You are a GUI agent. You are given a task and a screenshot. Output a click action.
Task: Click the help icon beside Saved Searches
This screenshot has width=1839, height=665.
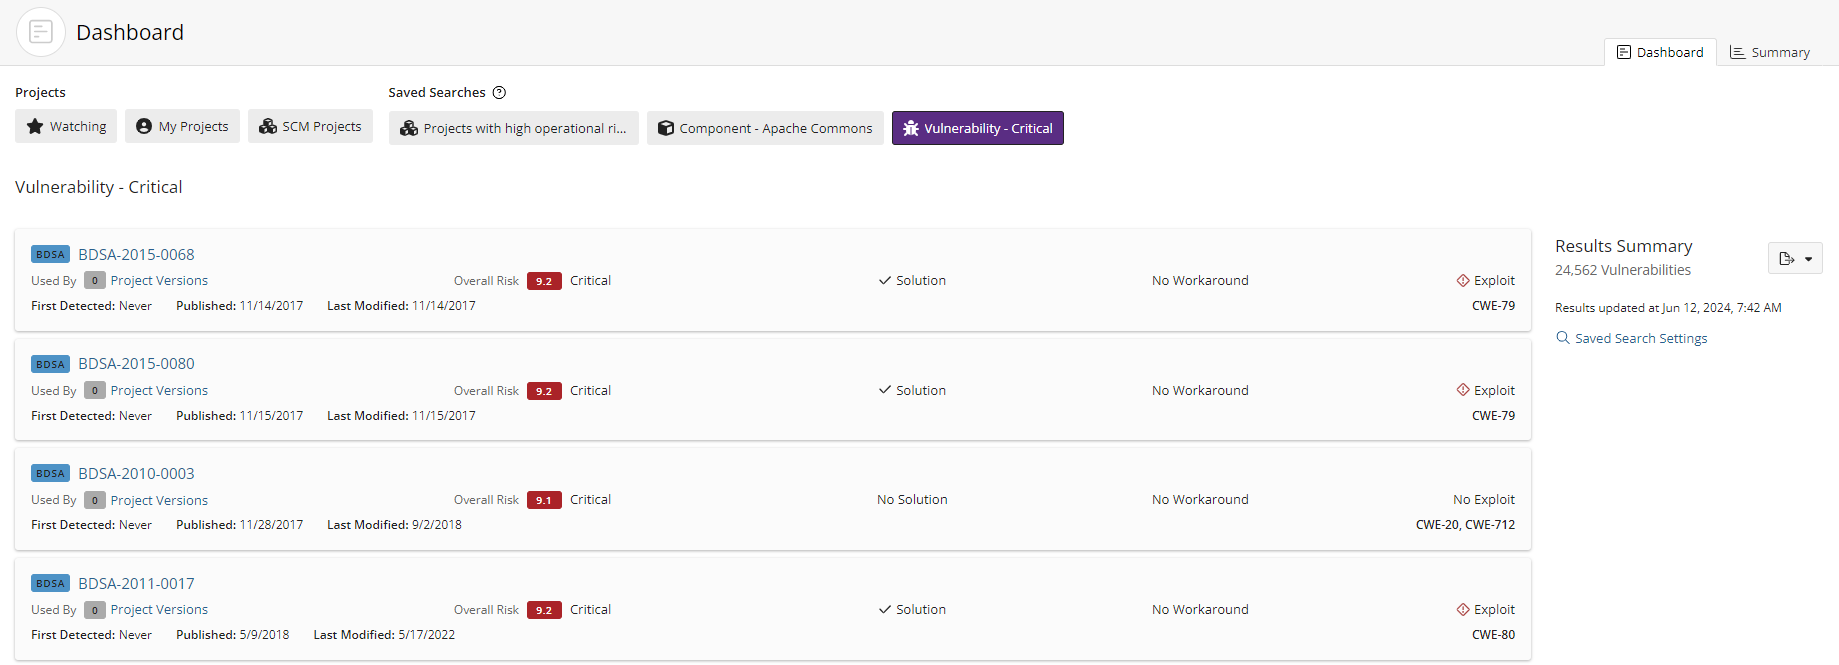click(499, 93)
